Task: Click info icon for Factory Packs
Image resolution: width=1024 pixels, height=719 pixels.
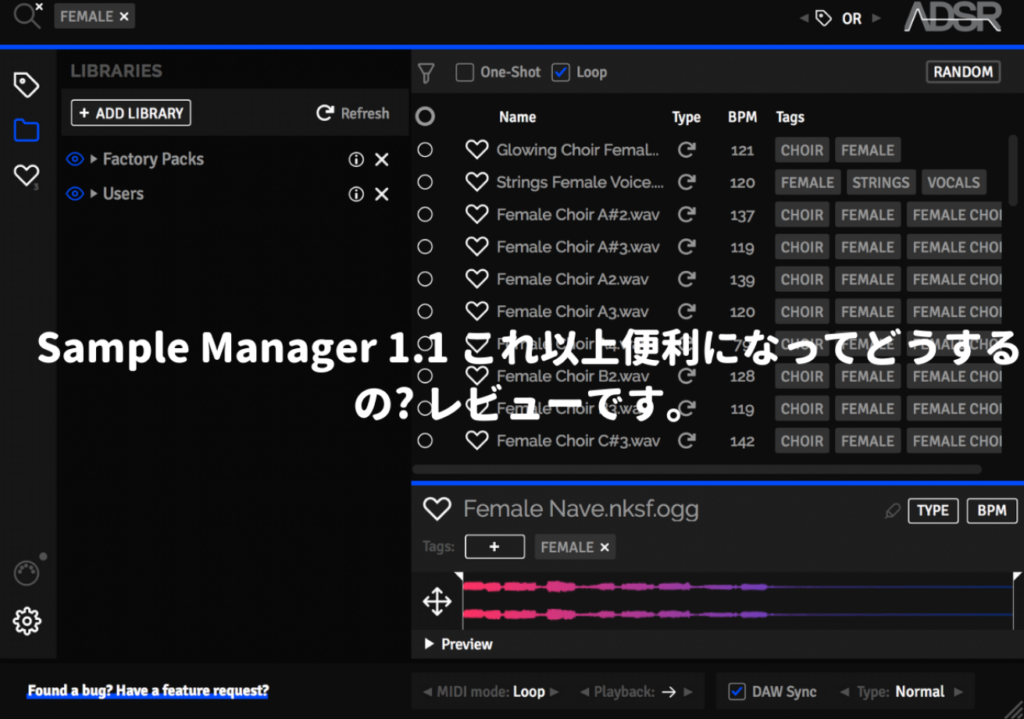Action: tap(355, 160)
